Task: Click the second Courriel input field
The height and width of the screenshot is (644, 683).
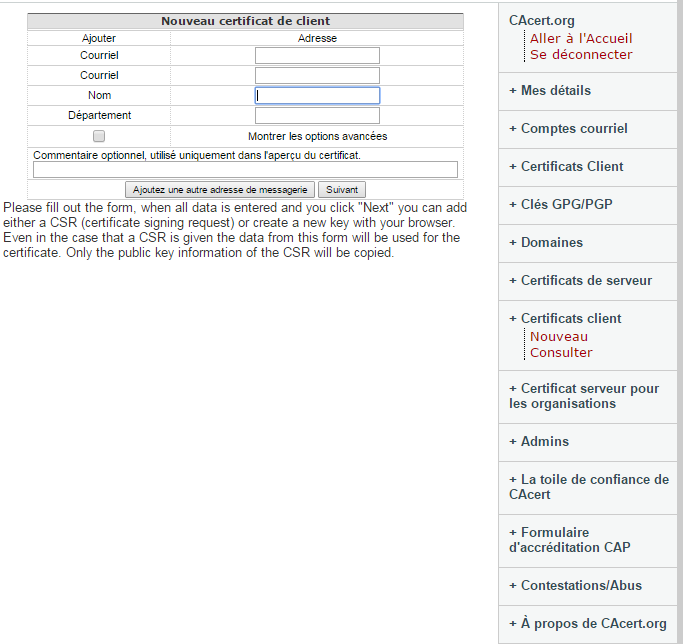Action: 317,76
